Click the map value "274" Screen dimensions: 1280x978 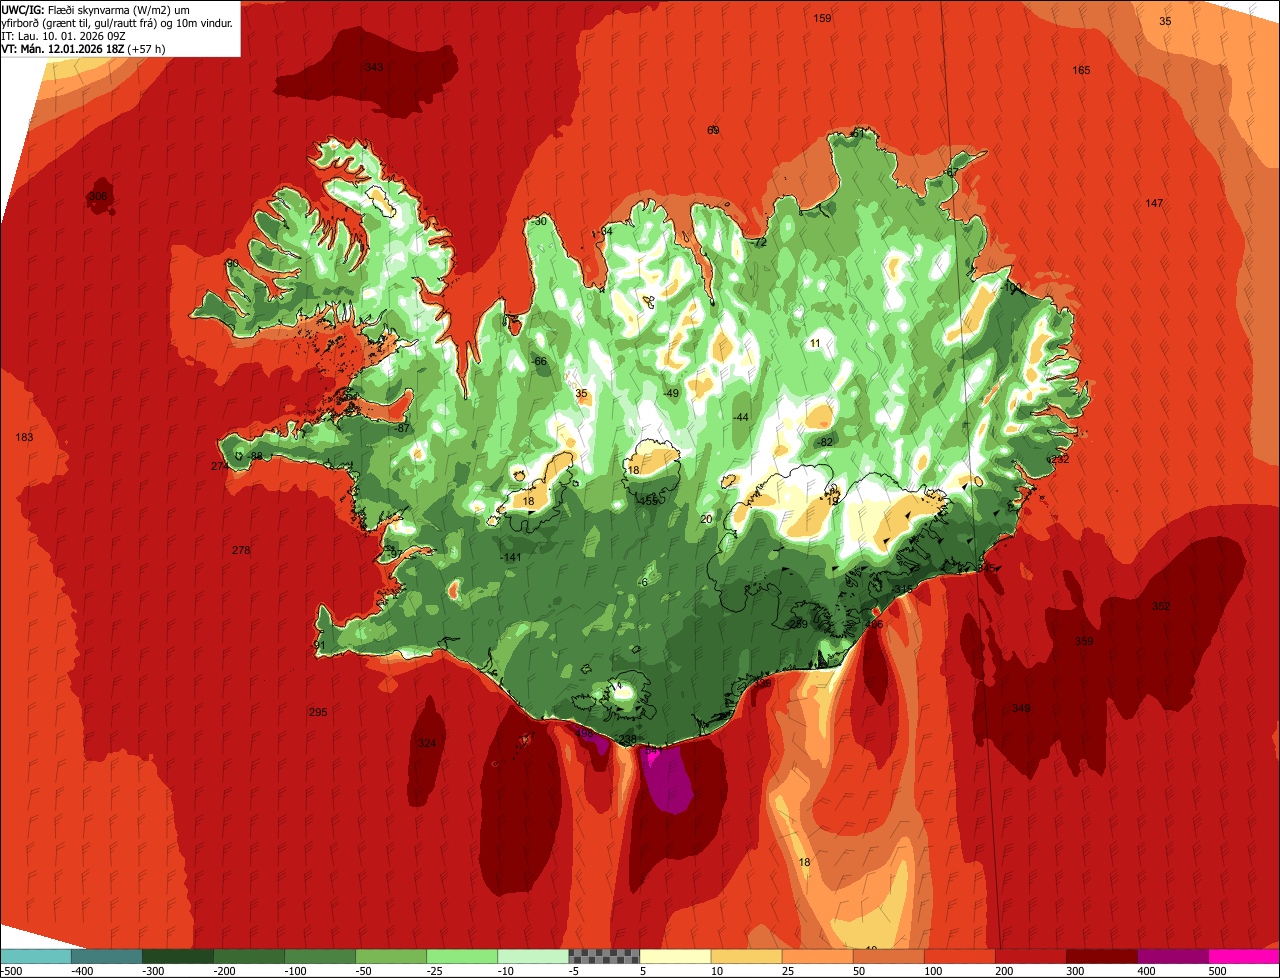click(220, 467)
